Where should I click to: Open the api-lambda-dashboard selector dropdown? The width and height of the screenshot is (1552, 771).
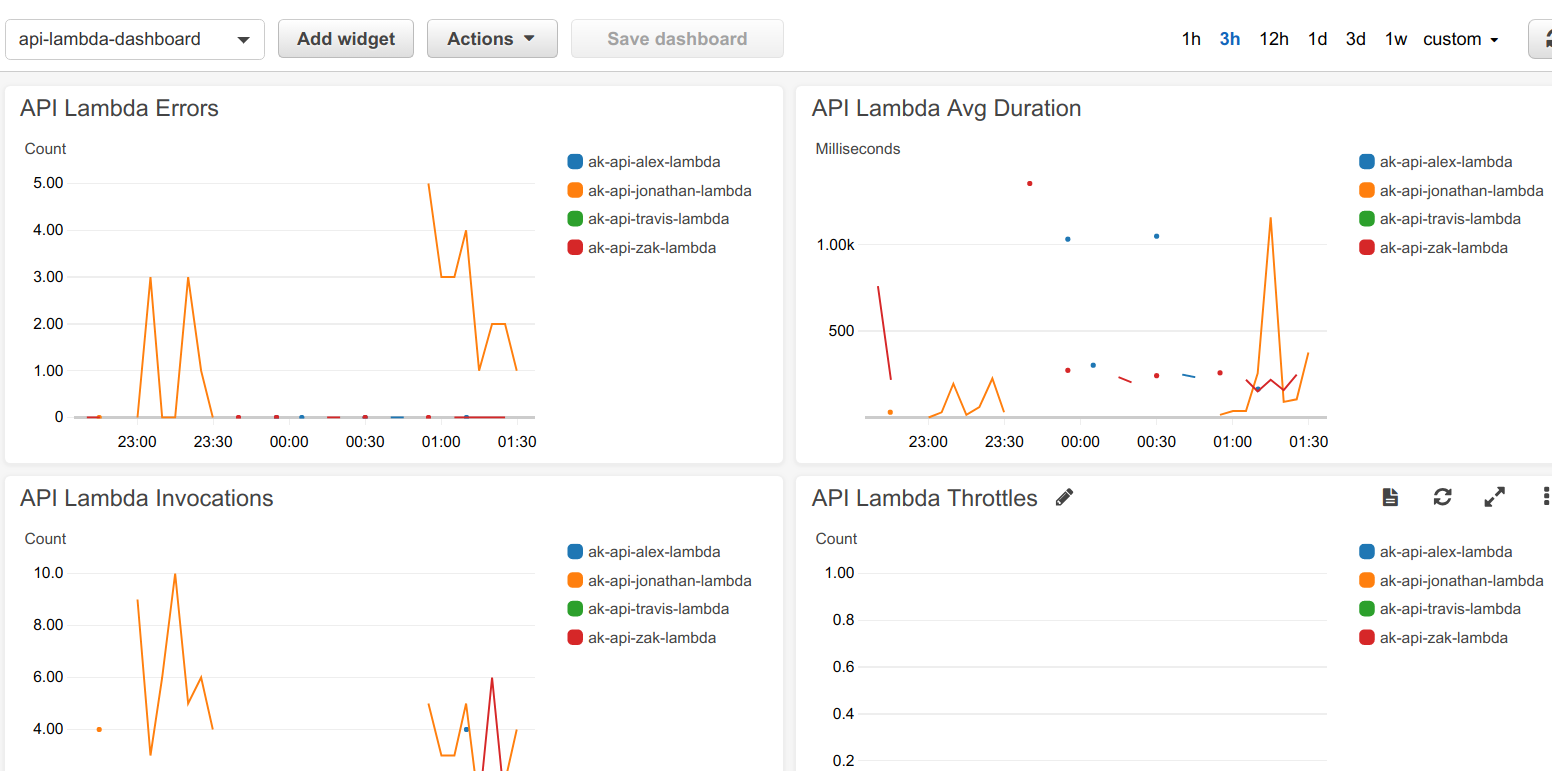[x=135, y=38]
